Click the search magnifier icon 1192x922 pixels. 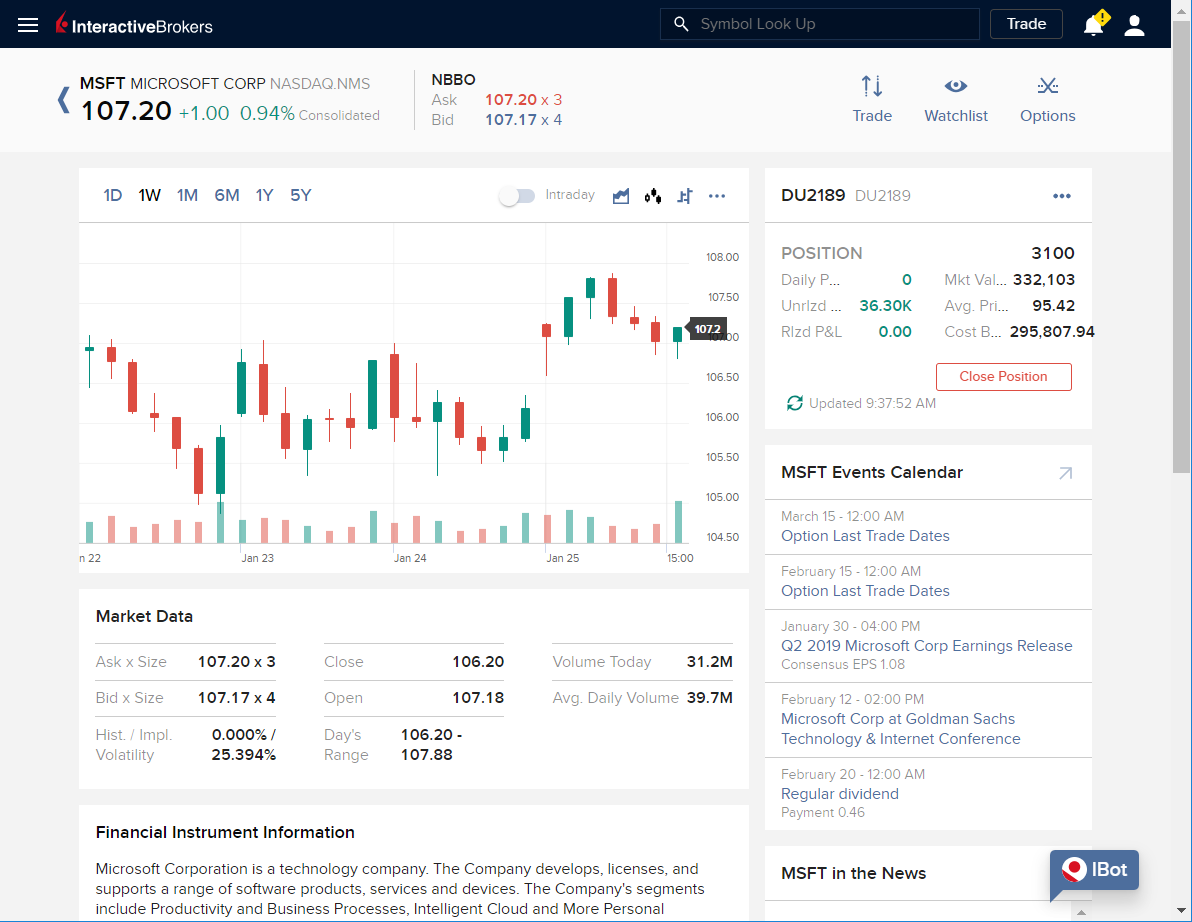tap(681, 24)
